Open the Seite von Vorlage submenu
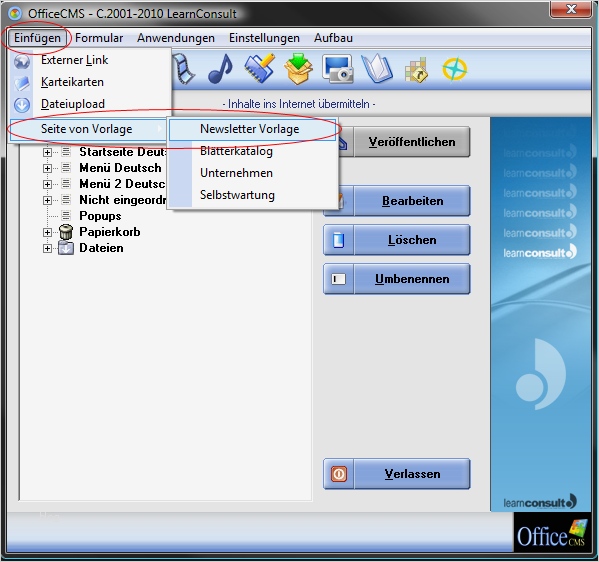 tap(89, 129)
